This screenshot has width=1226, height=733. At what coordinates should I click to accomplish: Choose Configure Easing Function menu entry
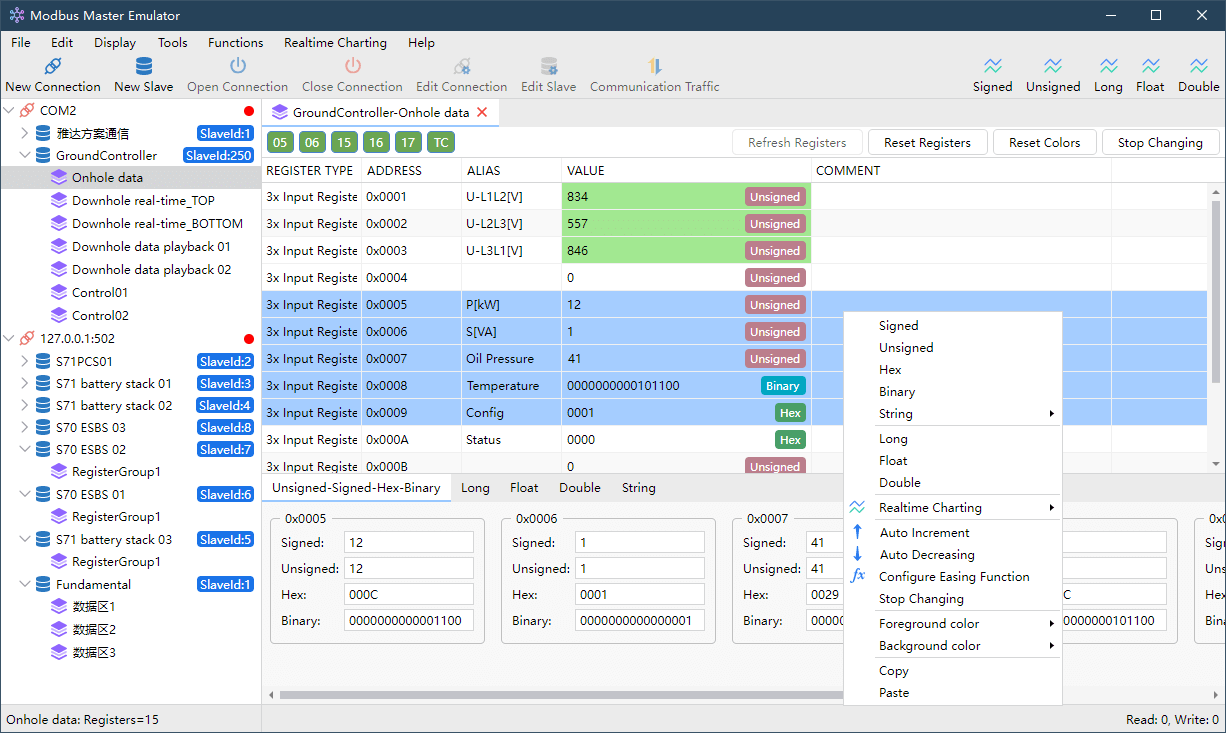952,577
